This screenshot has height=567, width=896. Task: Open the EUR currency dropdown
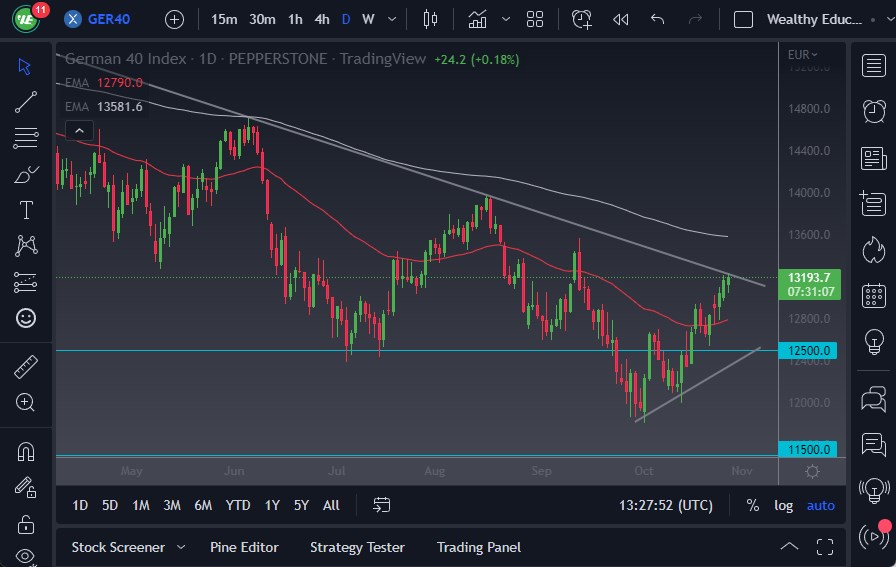(x=802, y=55)
